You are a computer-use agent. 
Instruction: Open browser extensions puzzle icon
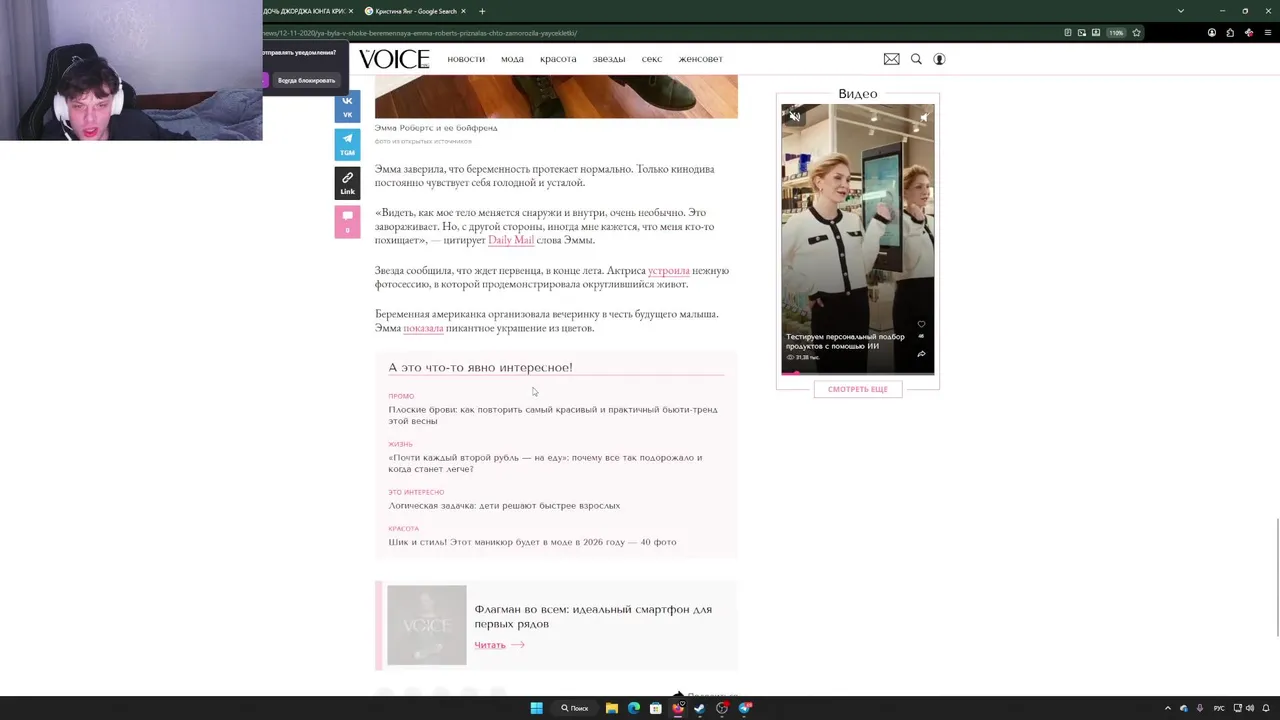point(1230,33)
